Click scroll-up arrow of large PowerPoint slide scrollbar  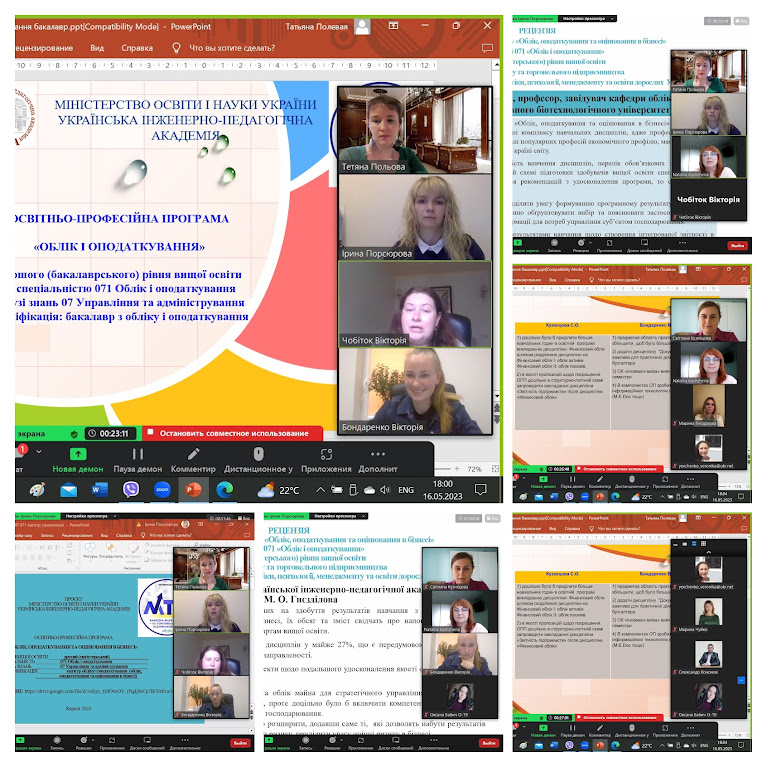[x=497, y=64]
